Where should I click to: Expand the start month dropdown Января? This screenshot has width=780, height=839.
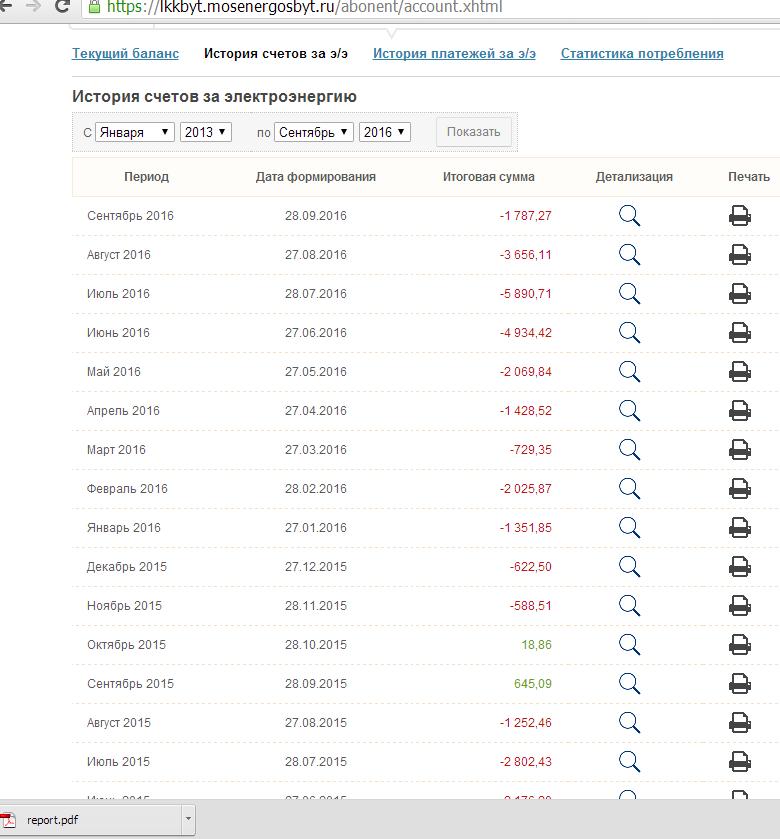pos(135,132)
